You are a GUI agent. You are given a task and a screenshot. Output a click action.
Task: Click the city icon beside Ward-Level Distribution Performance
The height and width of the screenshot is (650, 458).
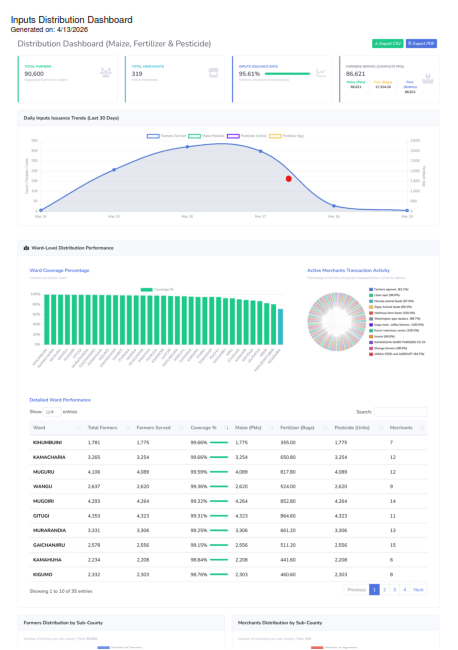pos(27,248)
